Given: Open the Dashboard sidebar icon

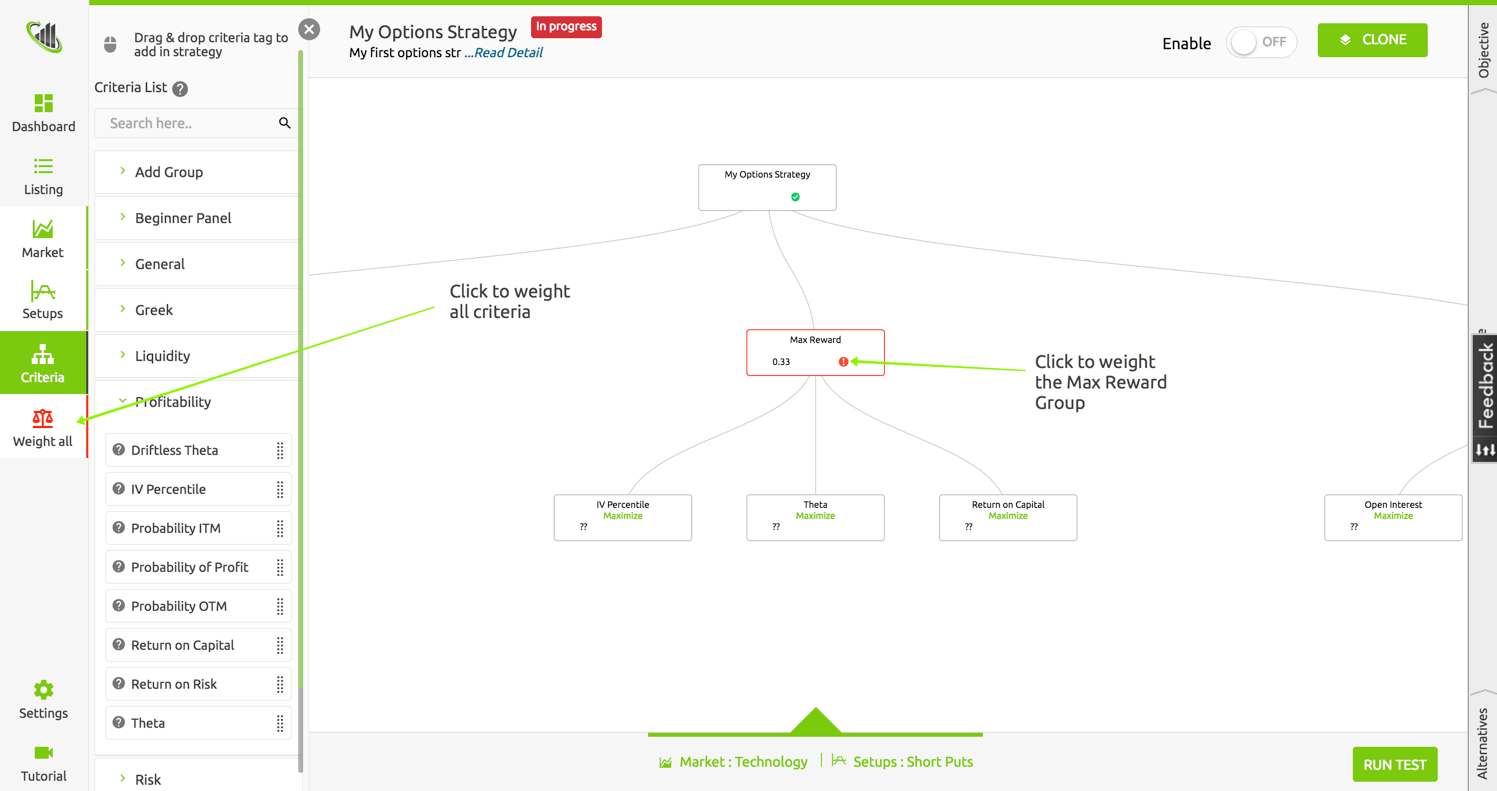Looking at the screenshot, I should coord(43,104).
